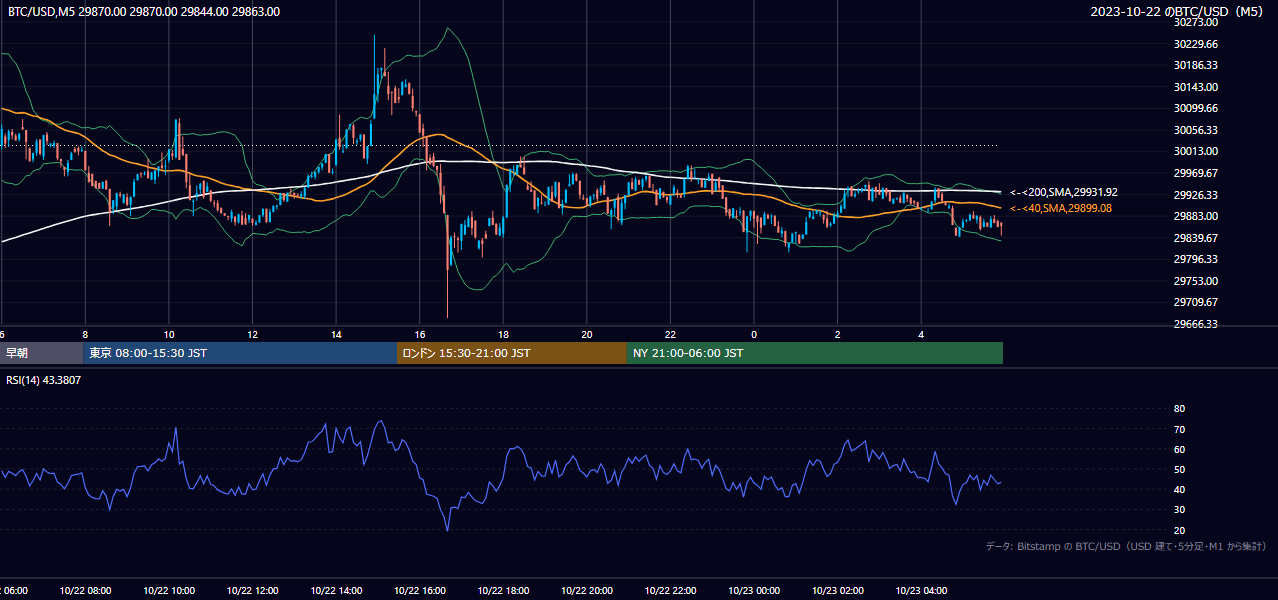The image size is (1278, 600).
Task: Click price axis label 30013.00
Action: (1196, 151)
